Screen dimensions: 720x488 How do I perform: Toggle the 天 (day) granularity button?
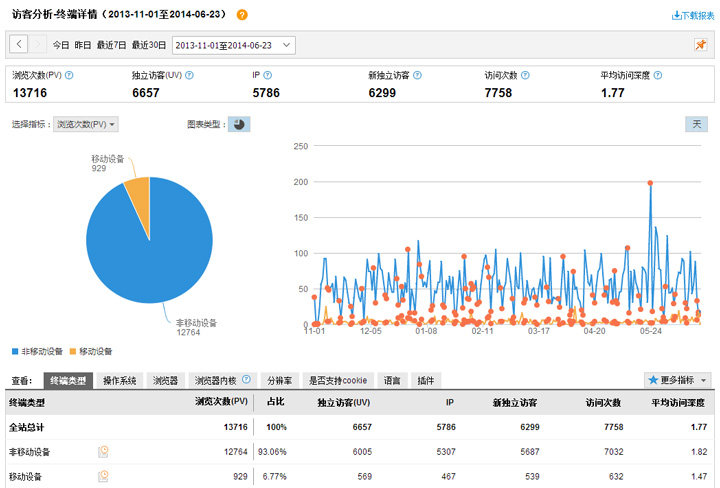coord(696,124)
